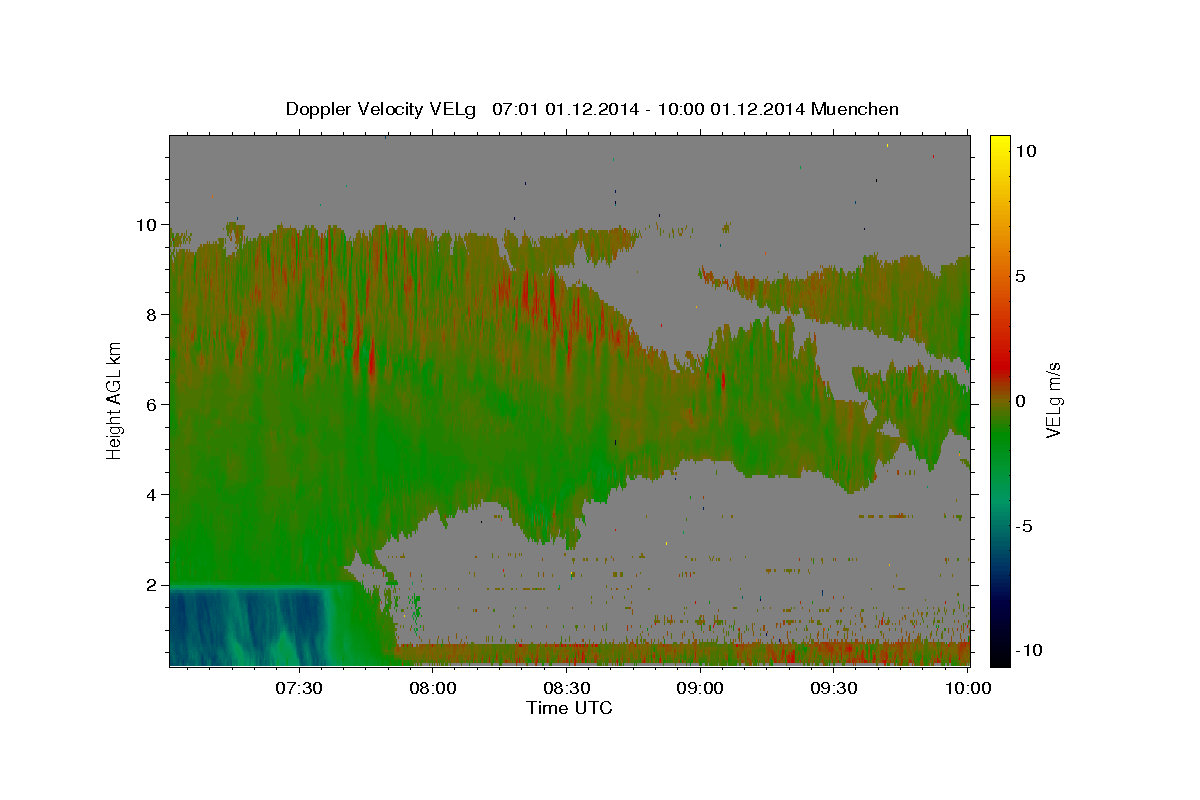Click the 08:00 time tick label
The height and width of the screenshot is (800, 1200).
433,689
